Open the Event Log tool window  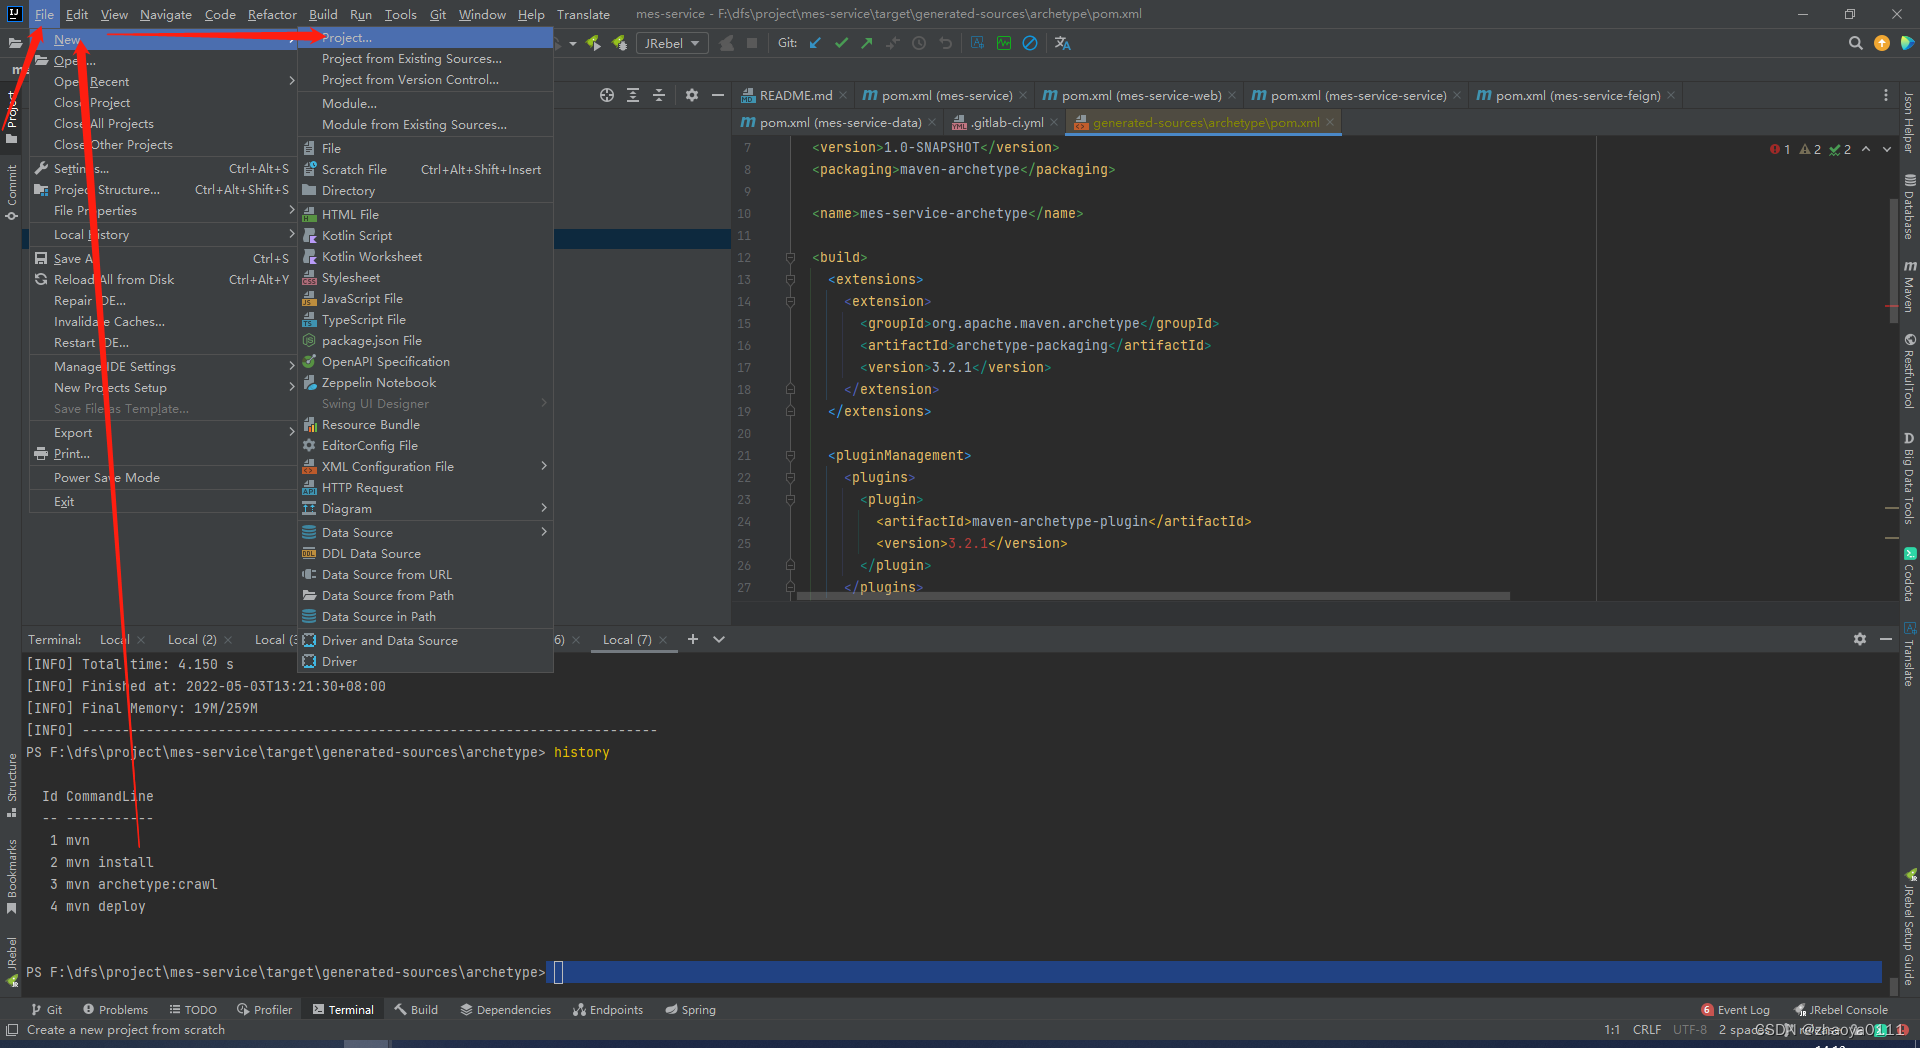click(1736, 1010)
